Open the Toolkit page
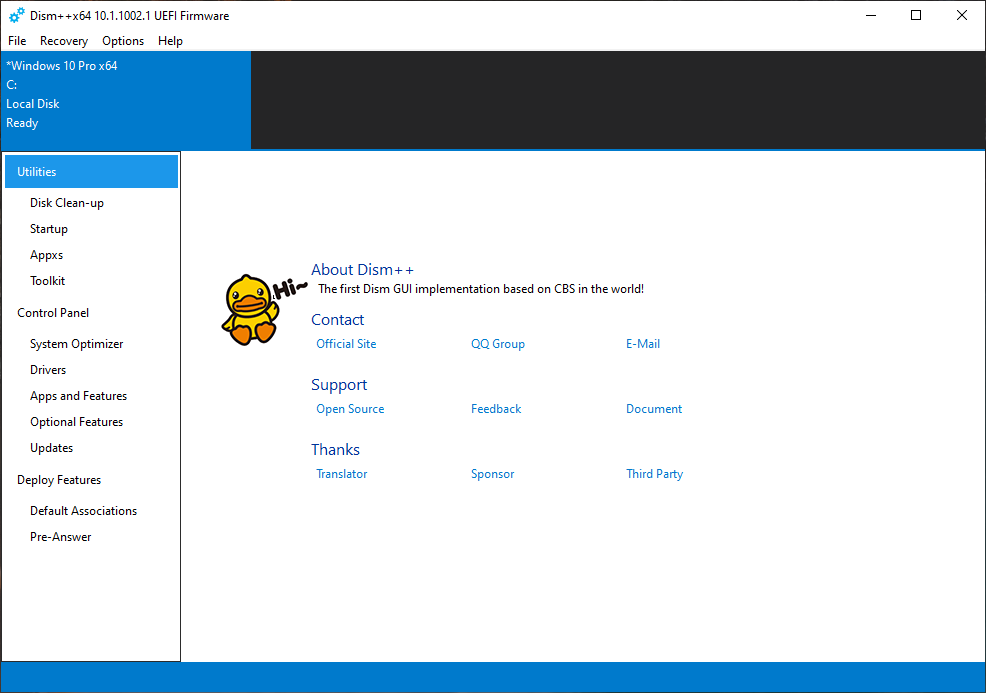Image resolution: width=986 pixels, height=693 pixels. (x=47, y=281)
